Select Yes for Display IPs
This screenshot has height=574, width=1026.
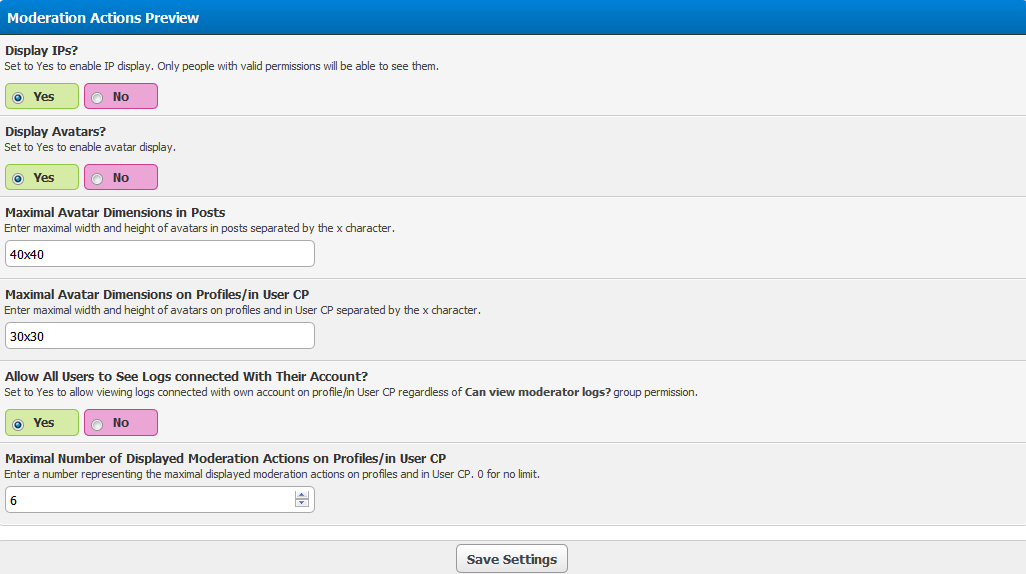click(18, 97)
